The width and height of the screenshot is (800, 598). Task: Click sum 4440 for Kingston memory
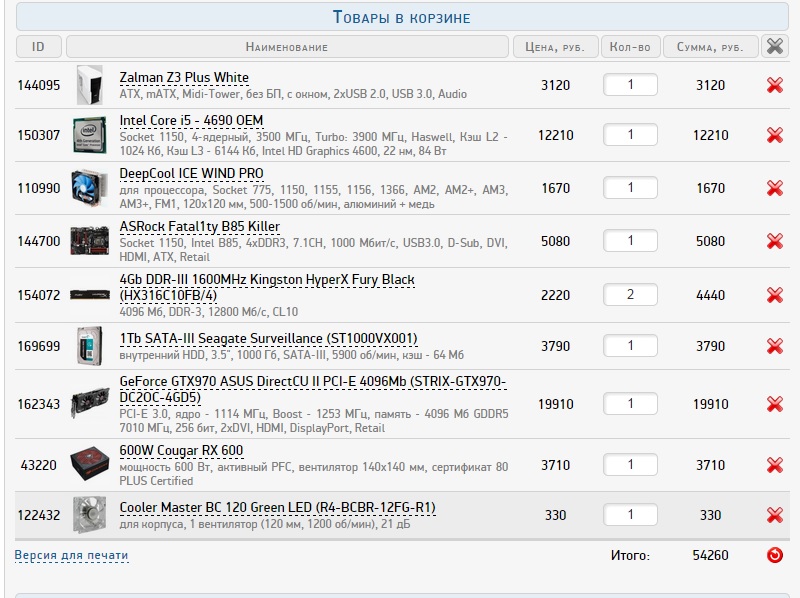click(710, 295)
